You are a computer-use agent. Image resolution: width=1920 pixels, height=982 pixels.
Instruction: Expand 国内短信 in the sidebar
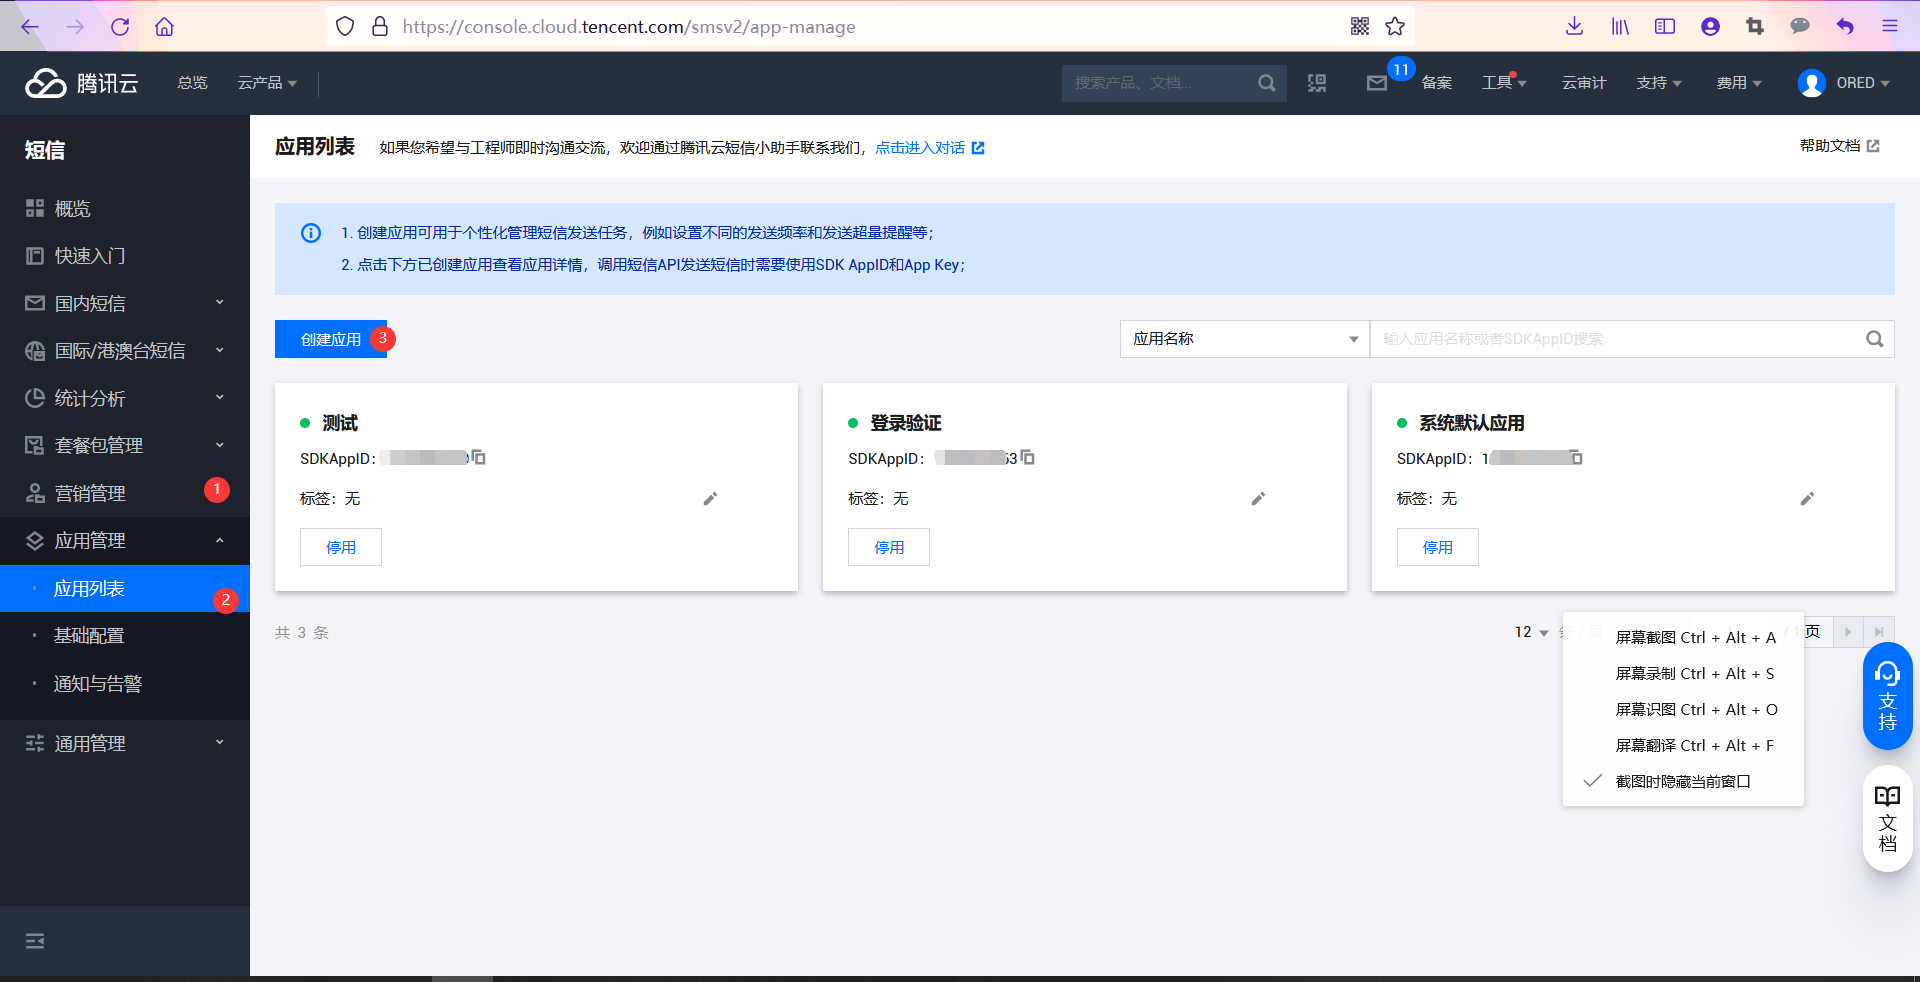[125, 303]
